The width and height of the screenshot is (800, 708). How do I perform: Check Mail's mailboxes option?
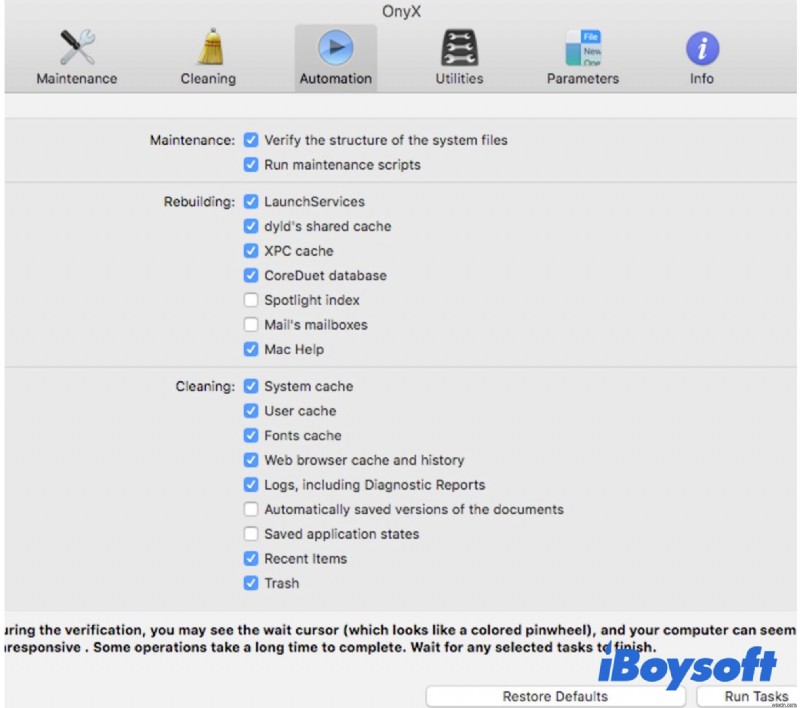251,324
